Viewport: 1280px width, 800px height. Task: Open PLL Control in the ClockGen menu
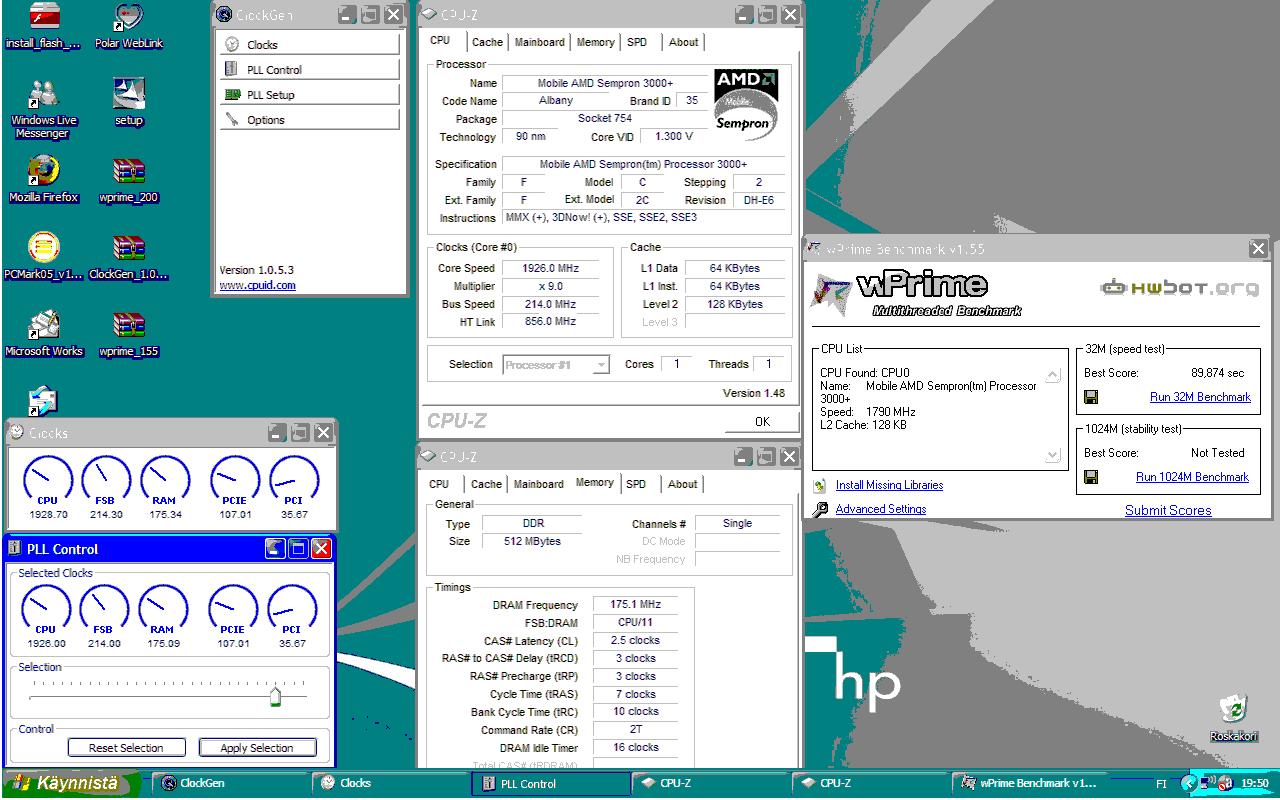(x=308, y=69)
